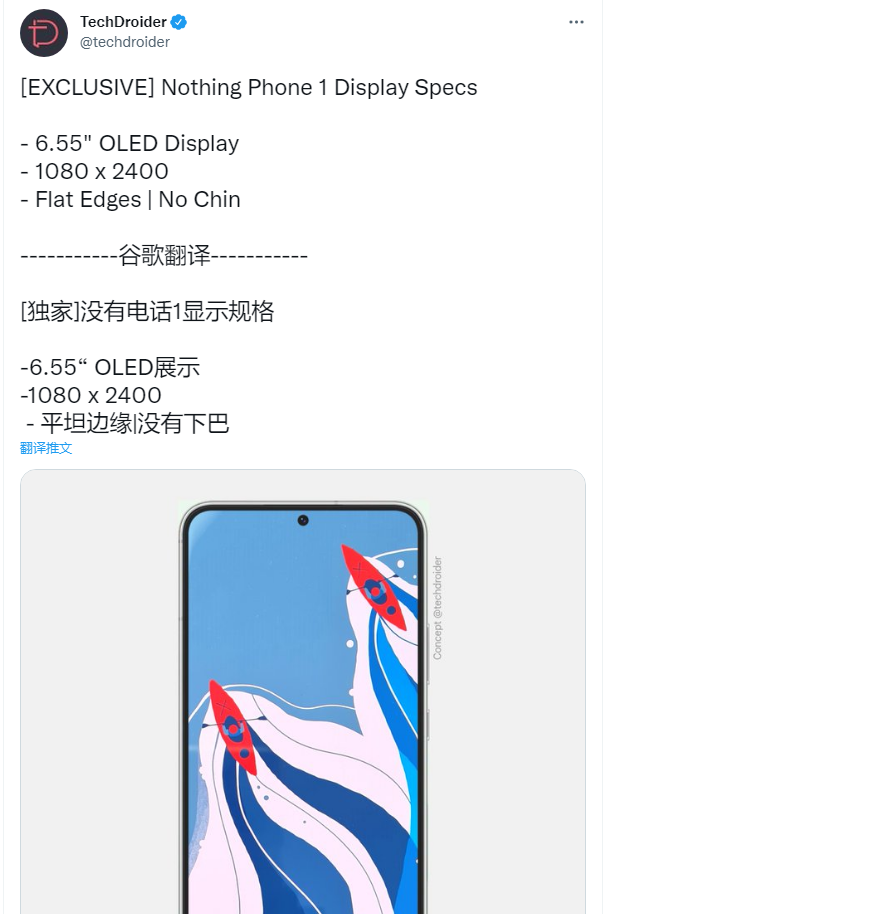The width and height of the screenshot is (896, 914).
Task: Click the phone's punch-hole camera dot
Action: tap(303, 520)
